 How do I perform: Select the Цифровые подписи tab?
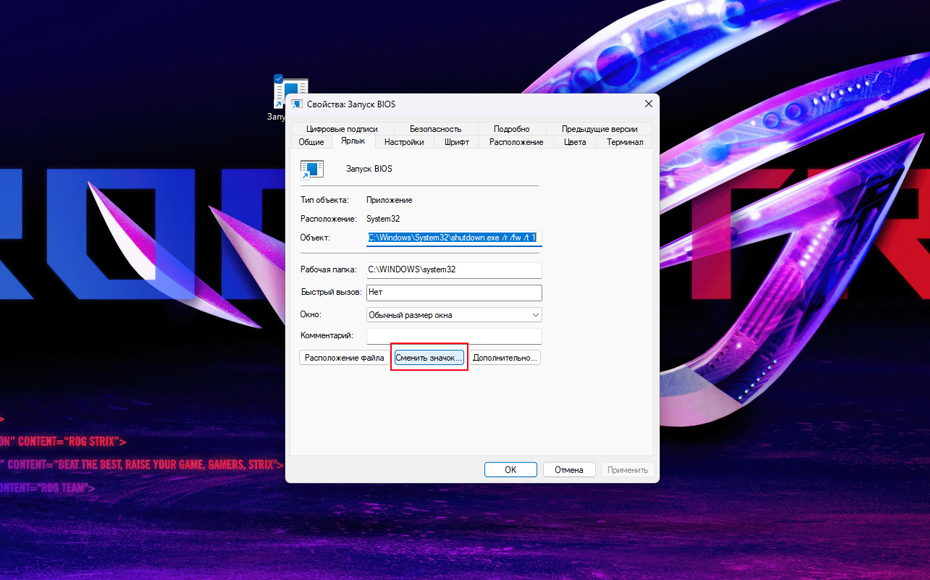(x=341, y=129)
